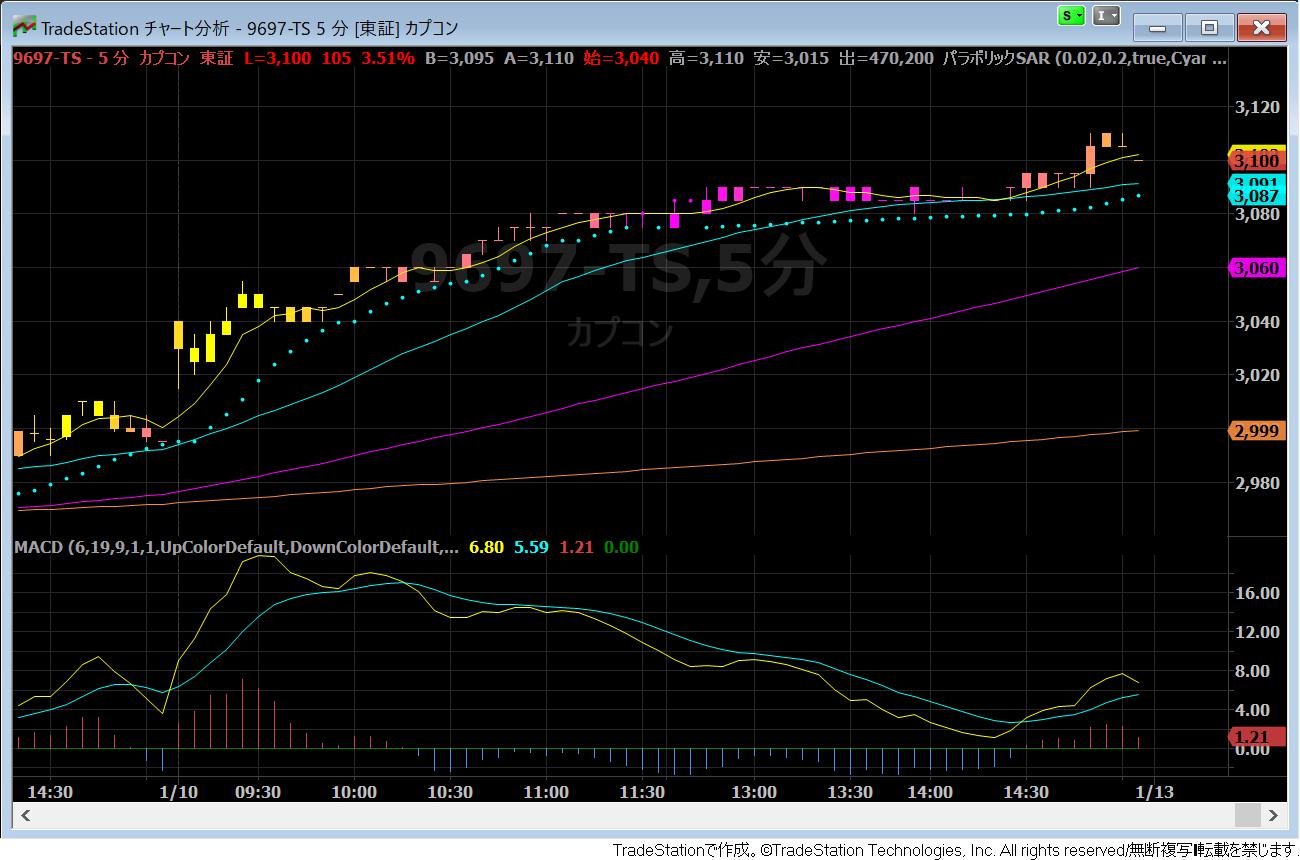Maximize the chart analysis window
The width and height of the screenshot is (1300, 860).
[1209, 28]
